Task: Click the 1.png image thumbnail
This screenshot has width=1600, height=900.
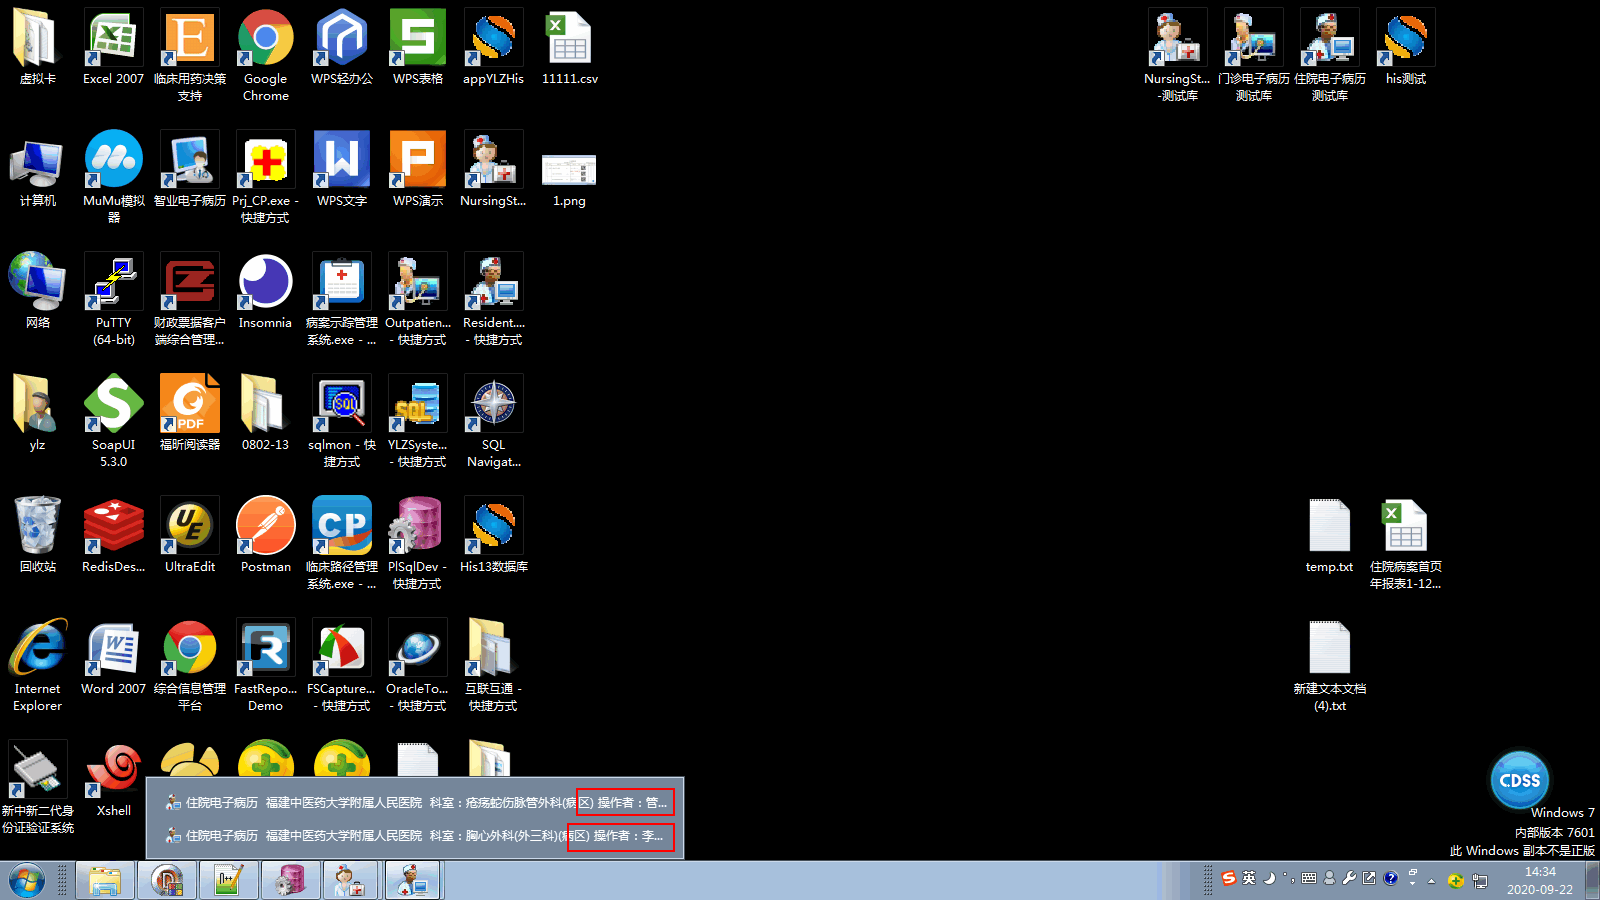Action: 570,170
